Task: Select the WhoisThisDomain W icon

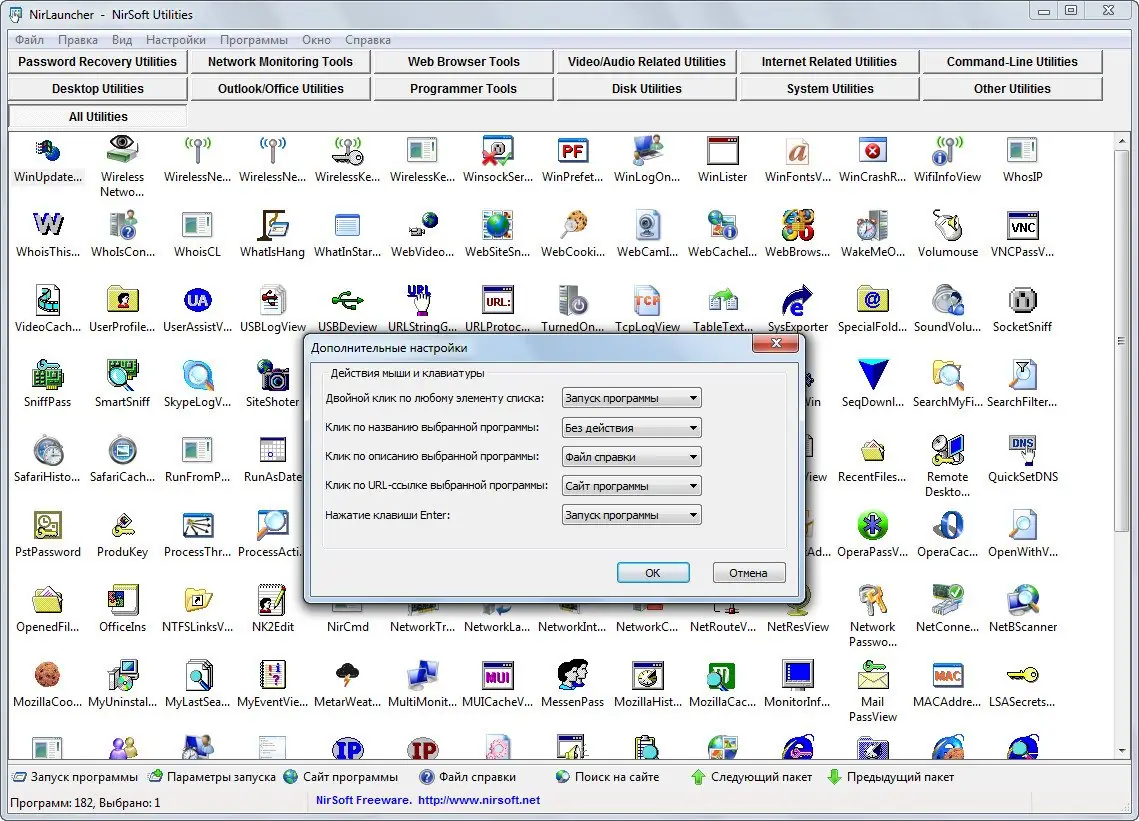Action: [x=48, y=226]
